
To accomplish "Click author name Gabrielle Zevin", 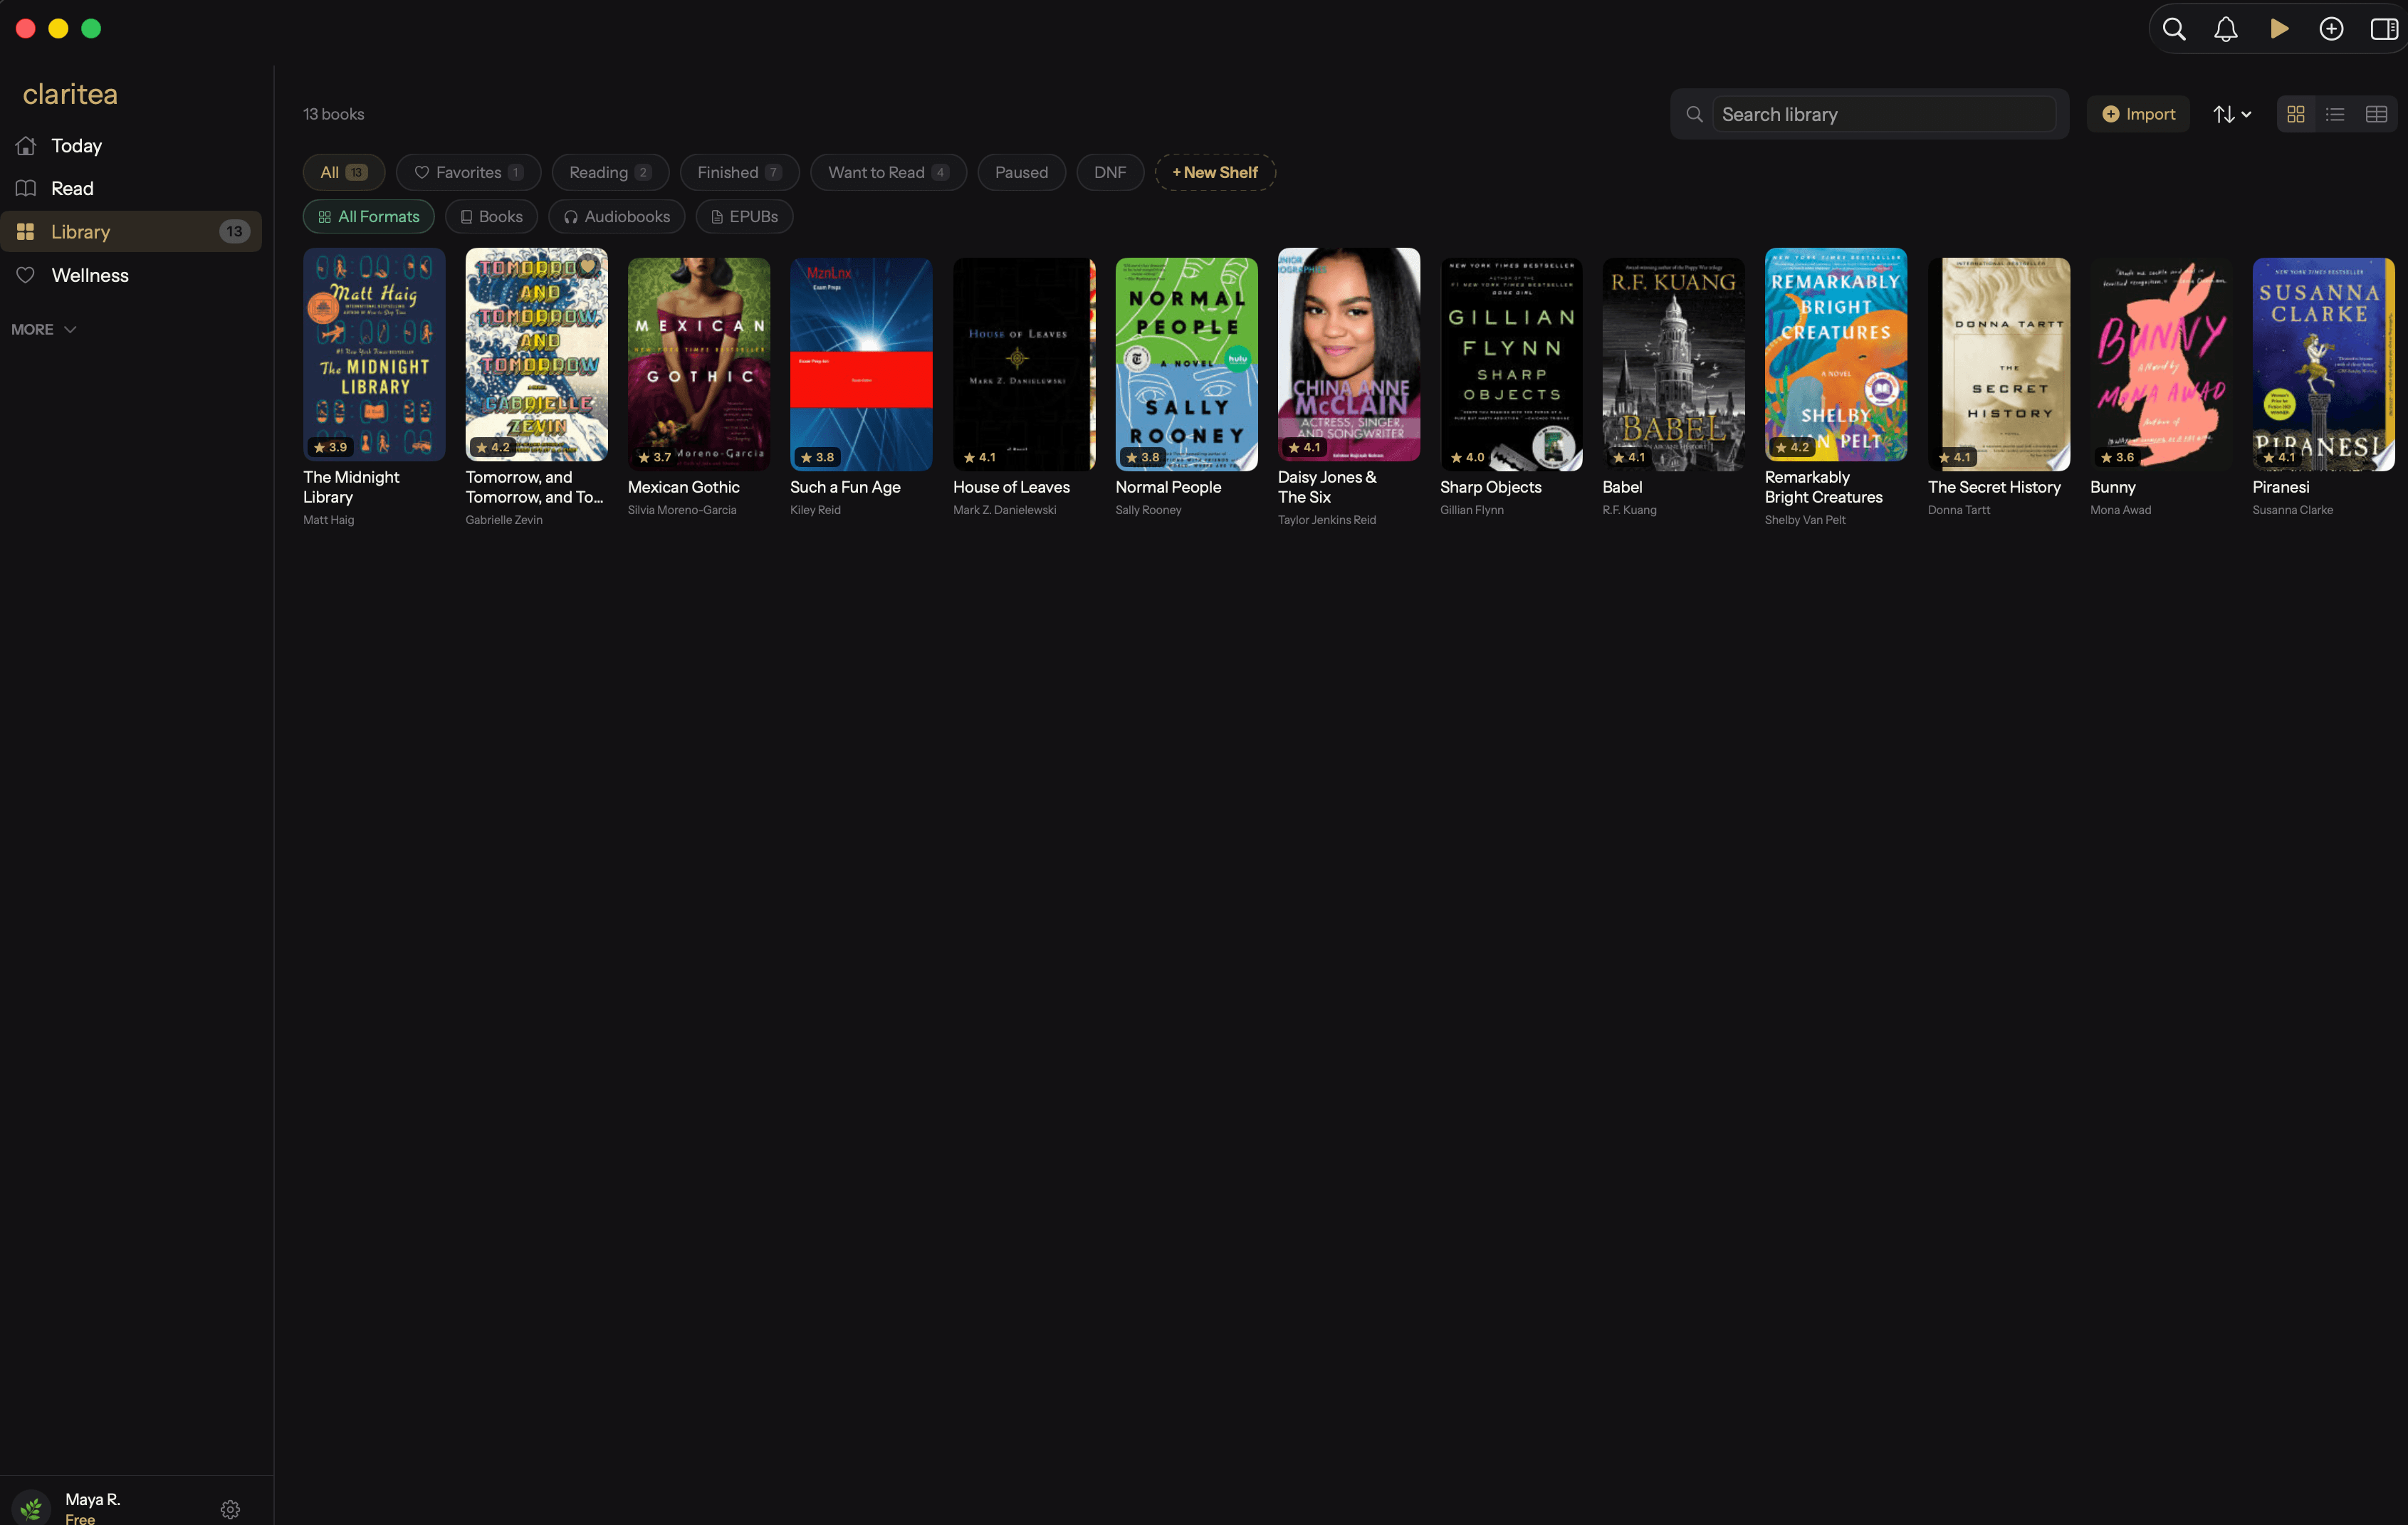I will click(504, 521).
